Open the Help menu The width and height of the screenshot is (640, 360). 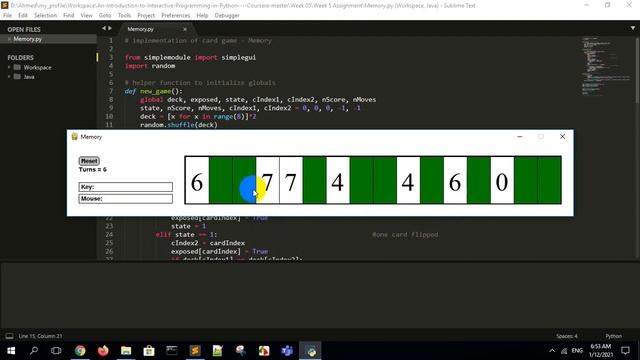coord(202,16)
